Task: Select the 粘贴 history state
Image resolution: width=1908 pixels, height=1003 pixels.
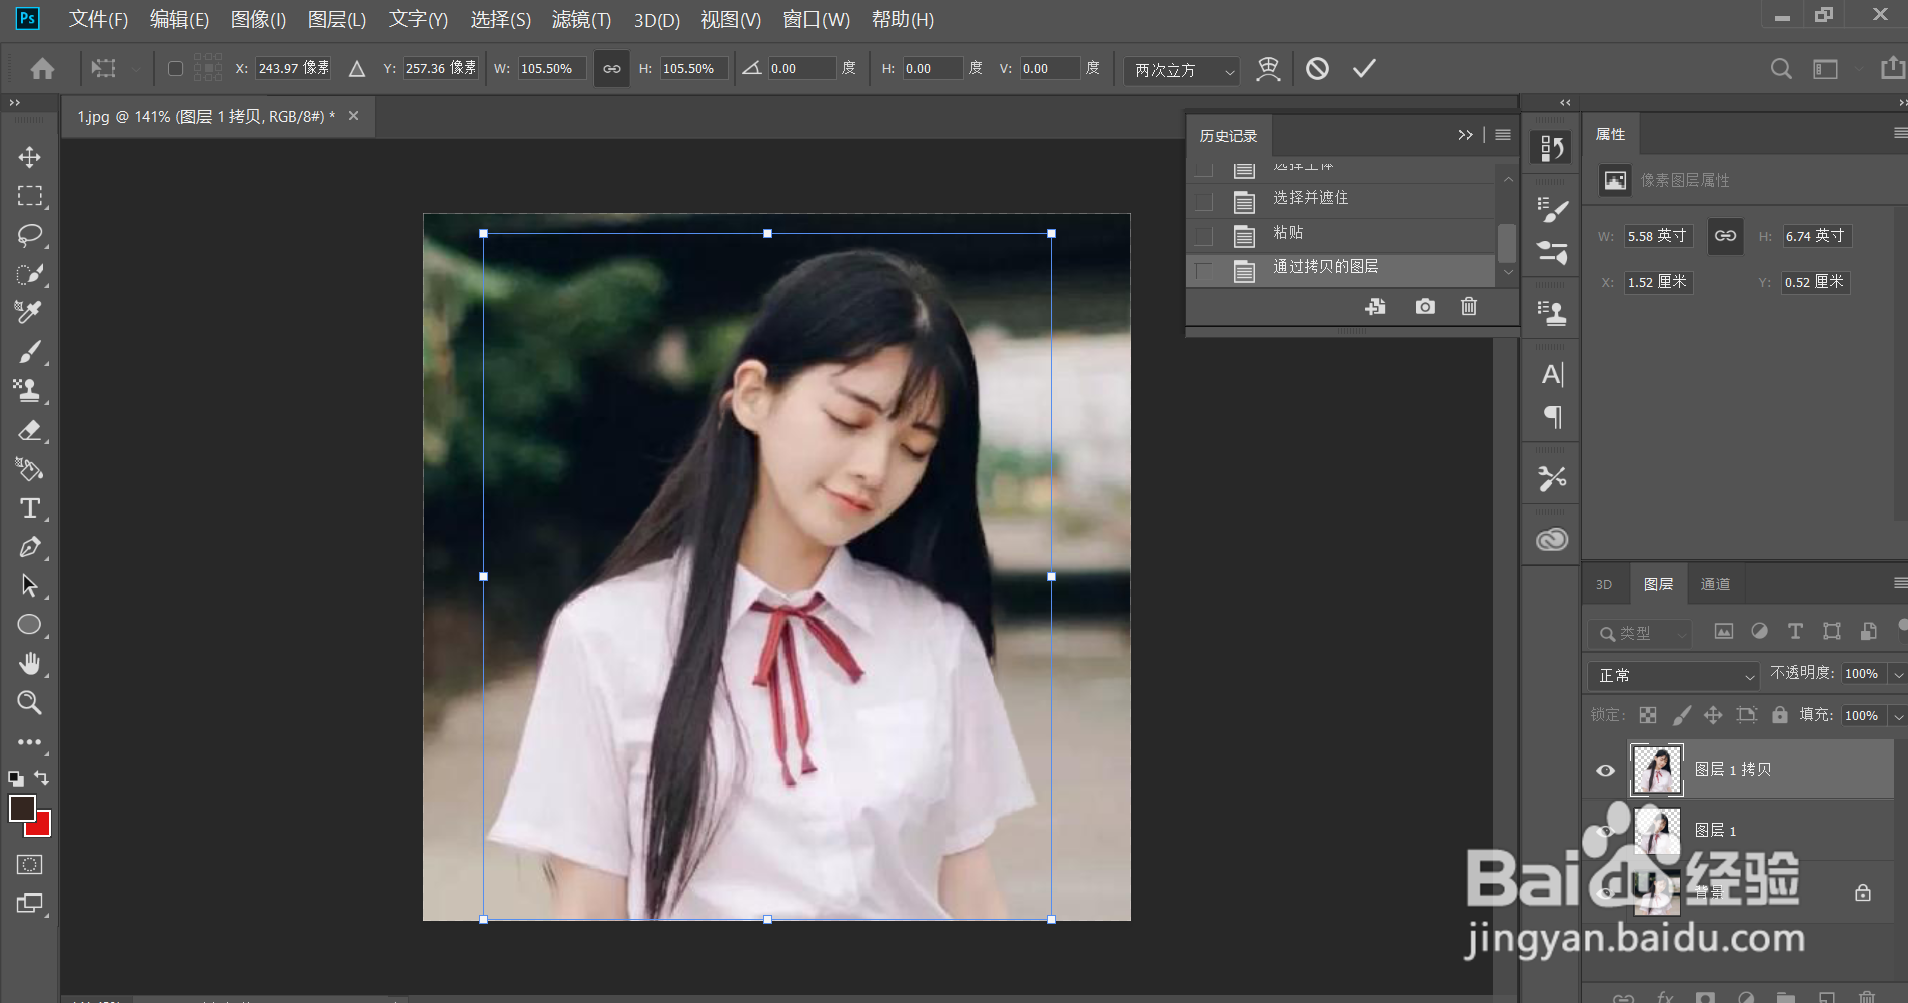Action: 1340,236
